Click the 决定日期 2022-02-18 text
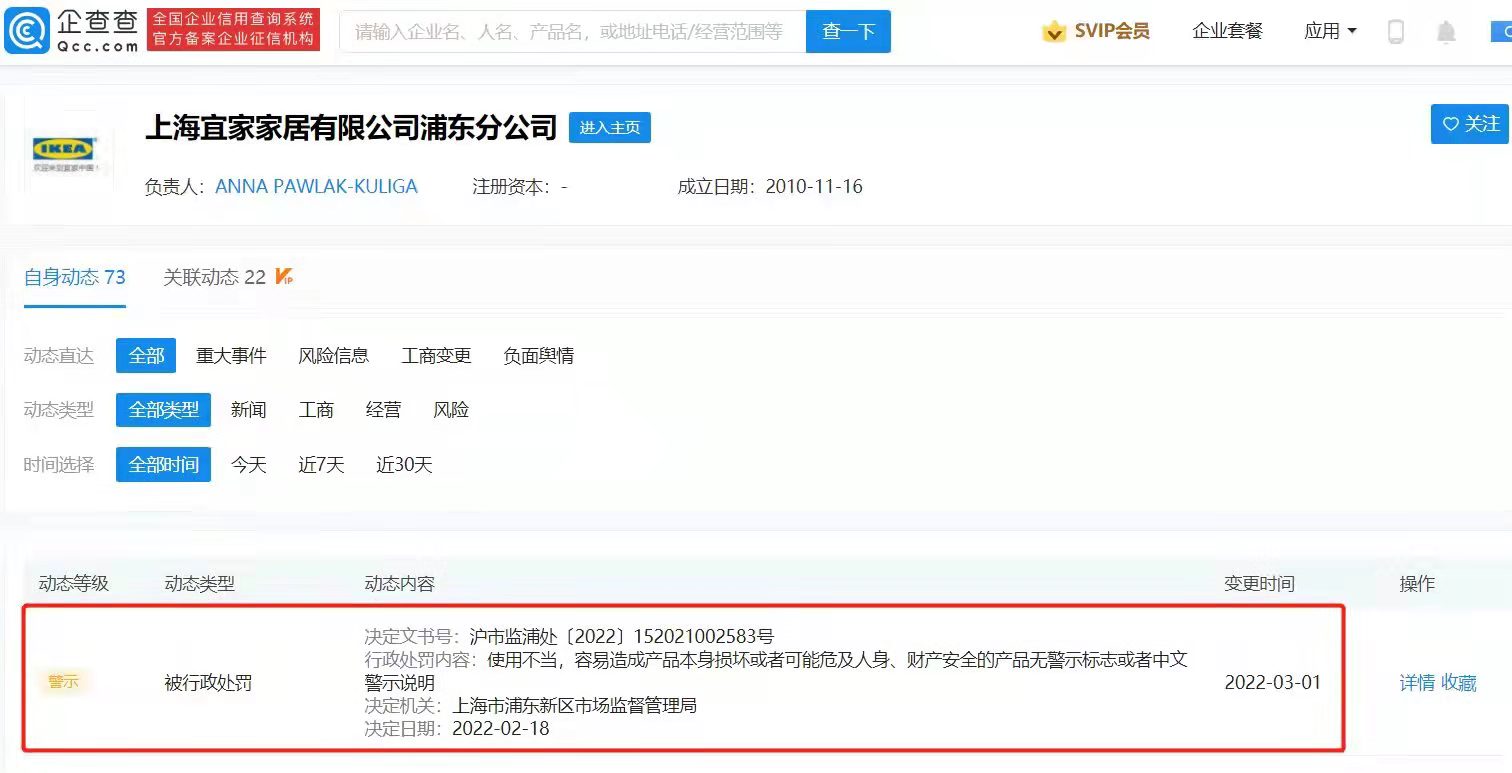 457,729
